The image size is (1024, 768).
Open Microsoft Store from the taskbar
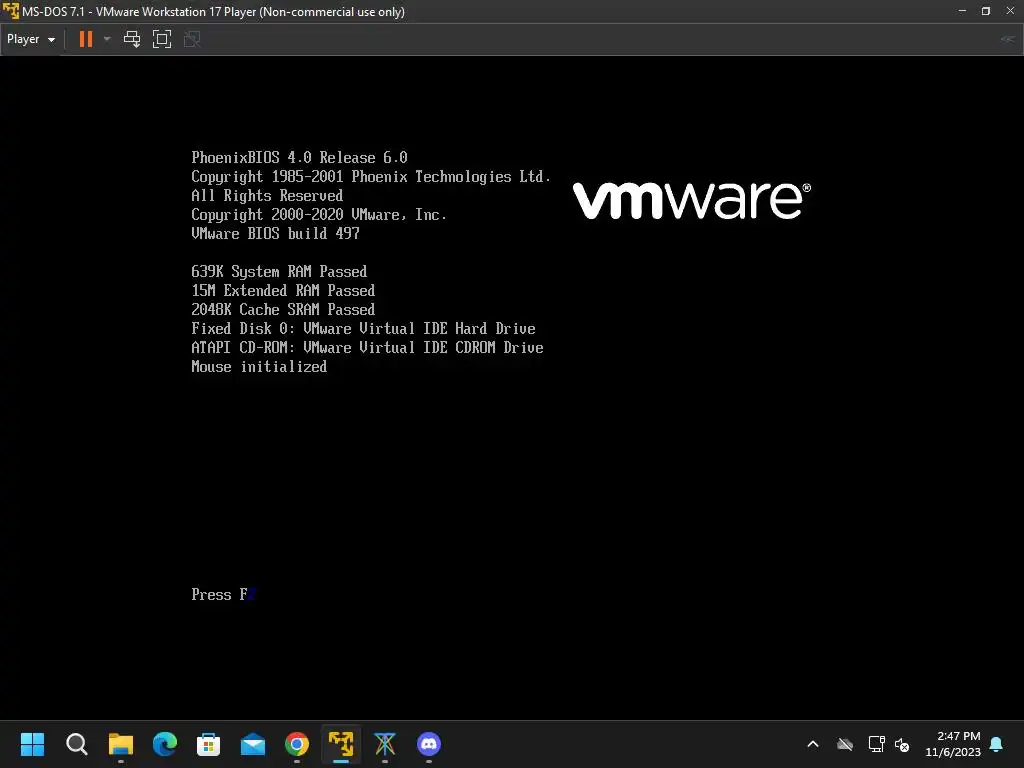pos(208,744)
